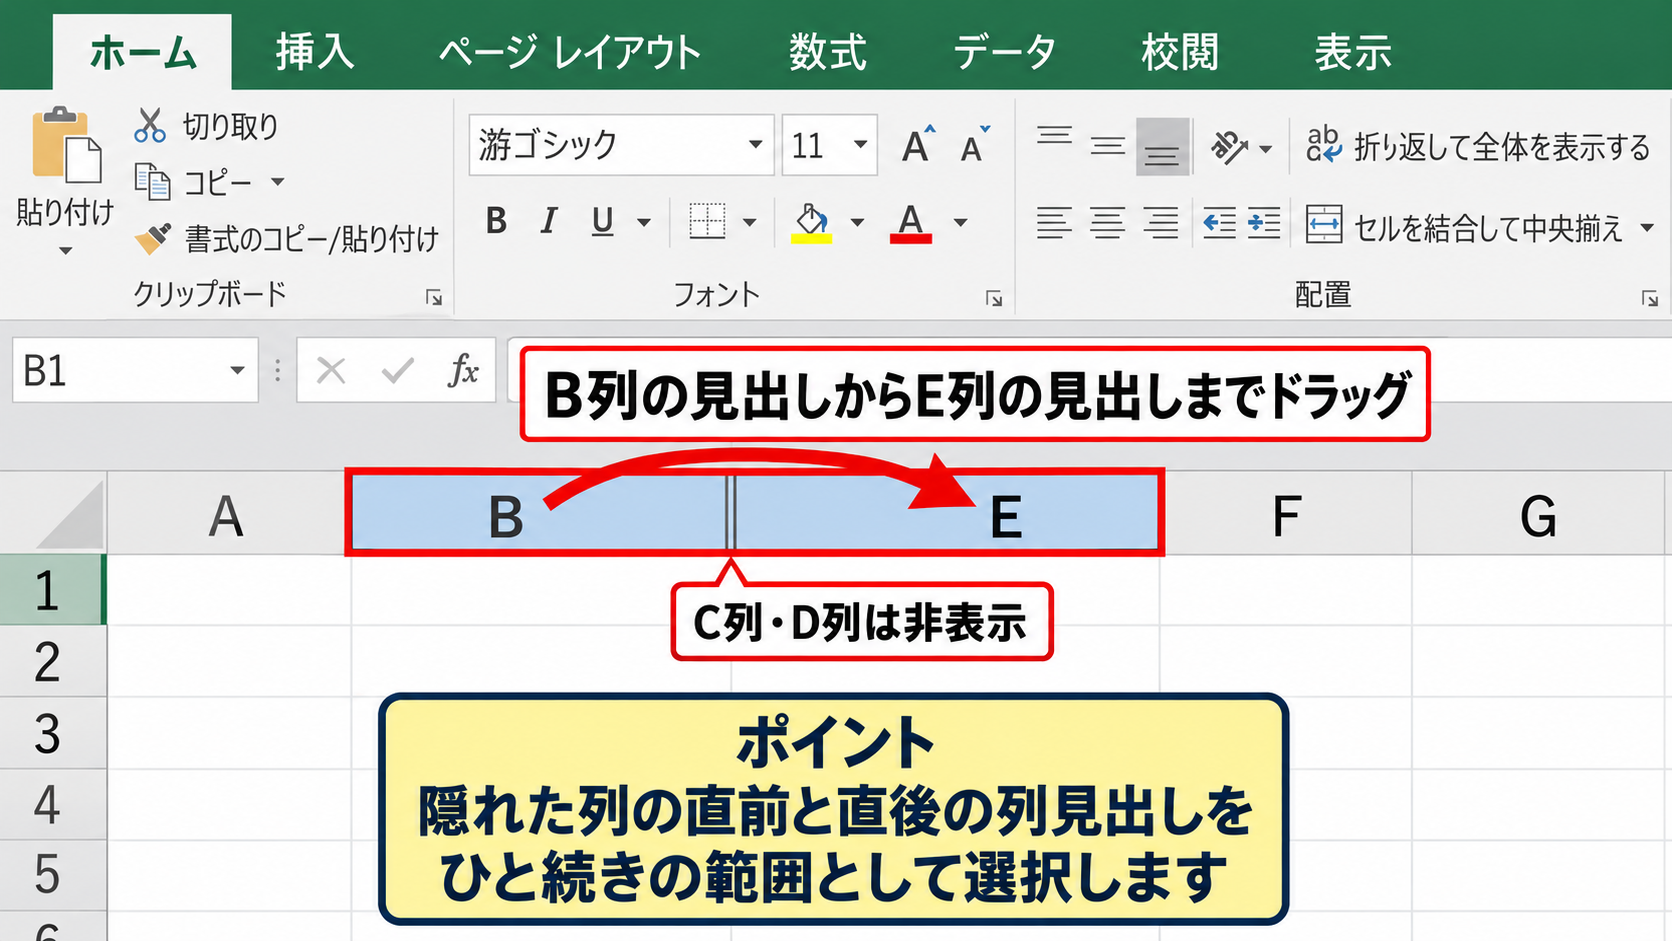
Task: Toggle Bold formatting
Action: coord(496,221)
